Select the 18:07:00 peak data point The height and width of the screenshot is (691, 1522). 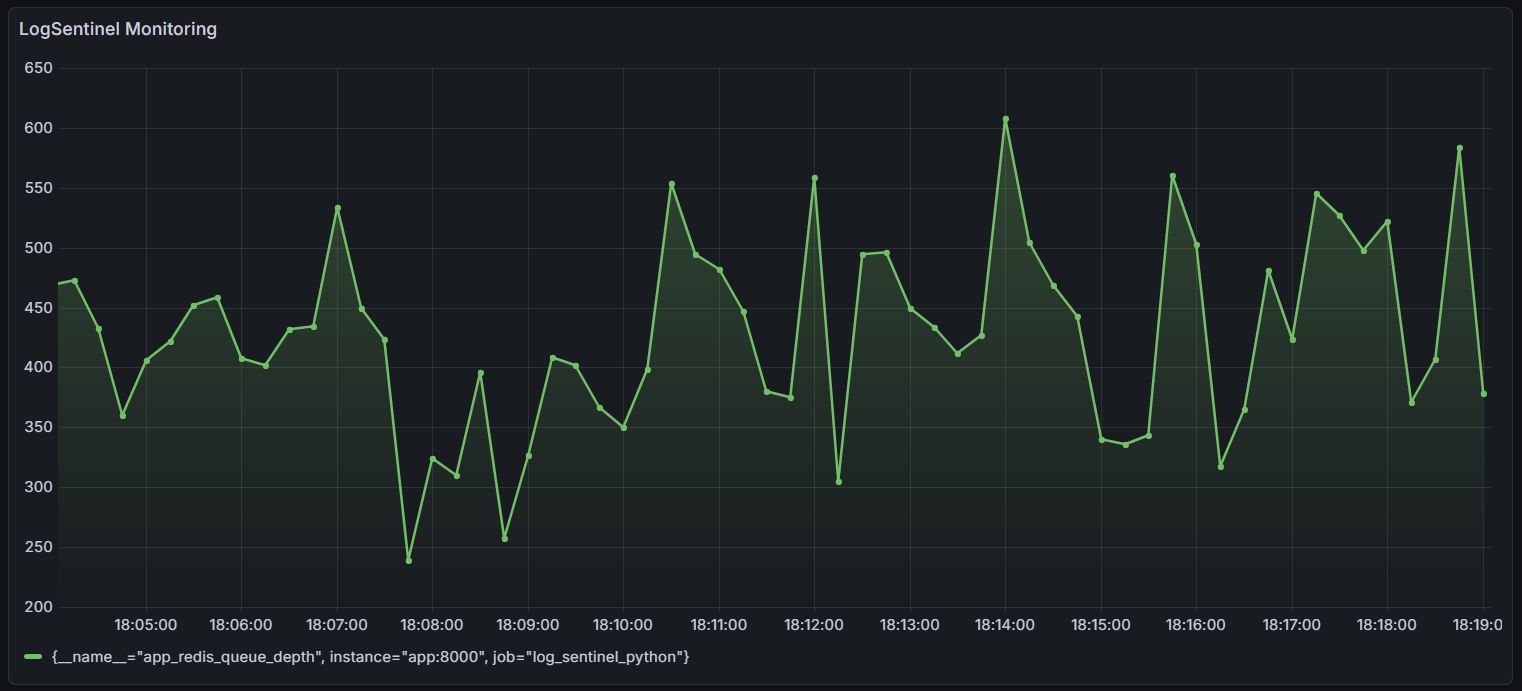(x=336, y=207)
